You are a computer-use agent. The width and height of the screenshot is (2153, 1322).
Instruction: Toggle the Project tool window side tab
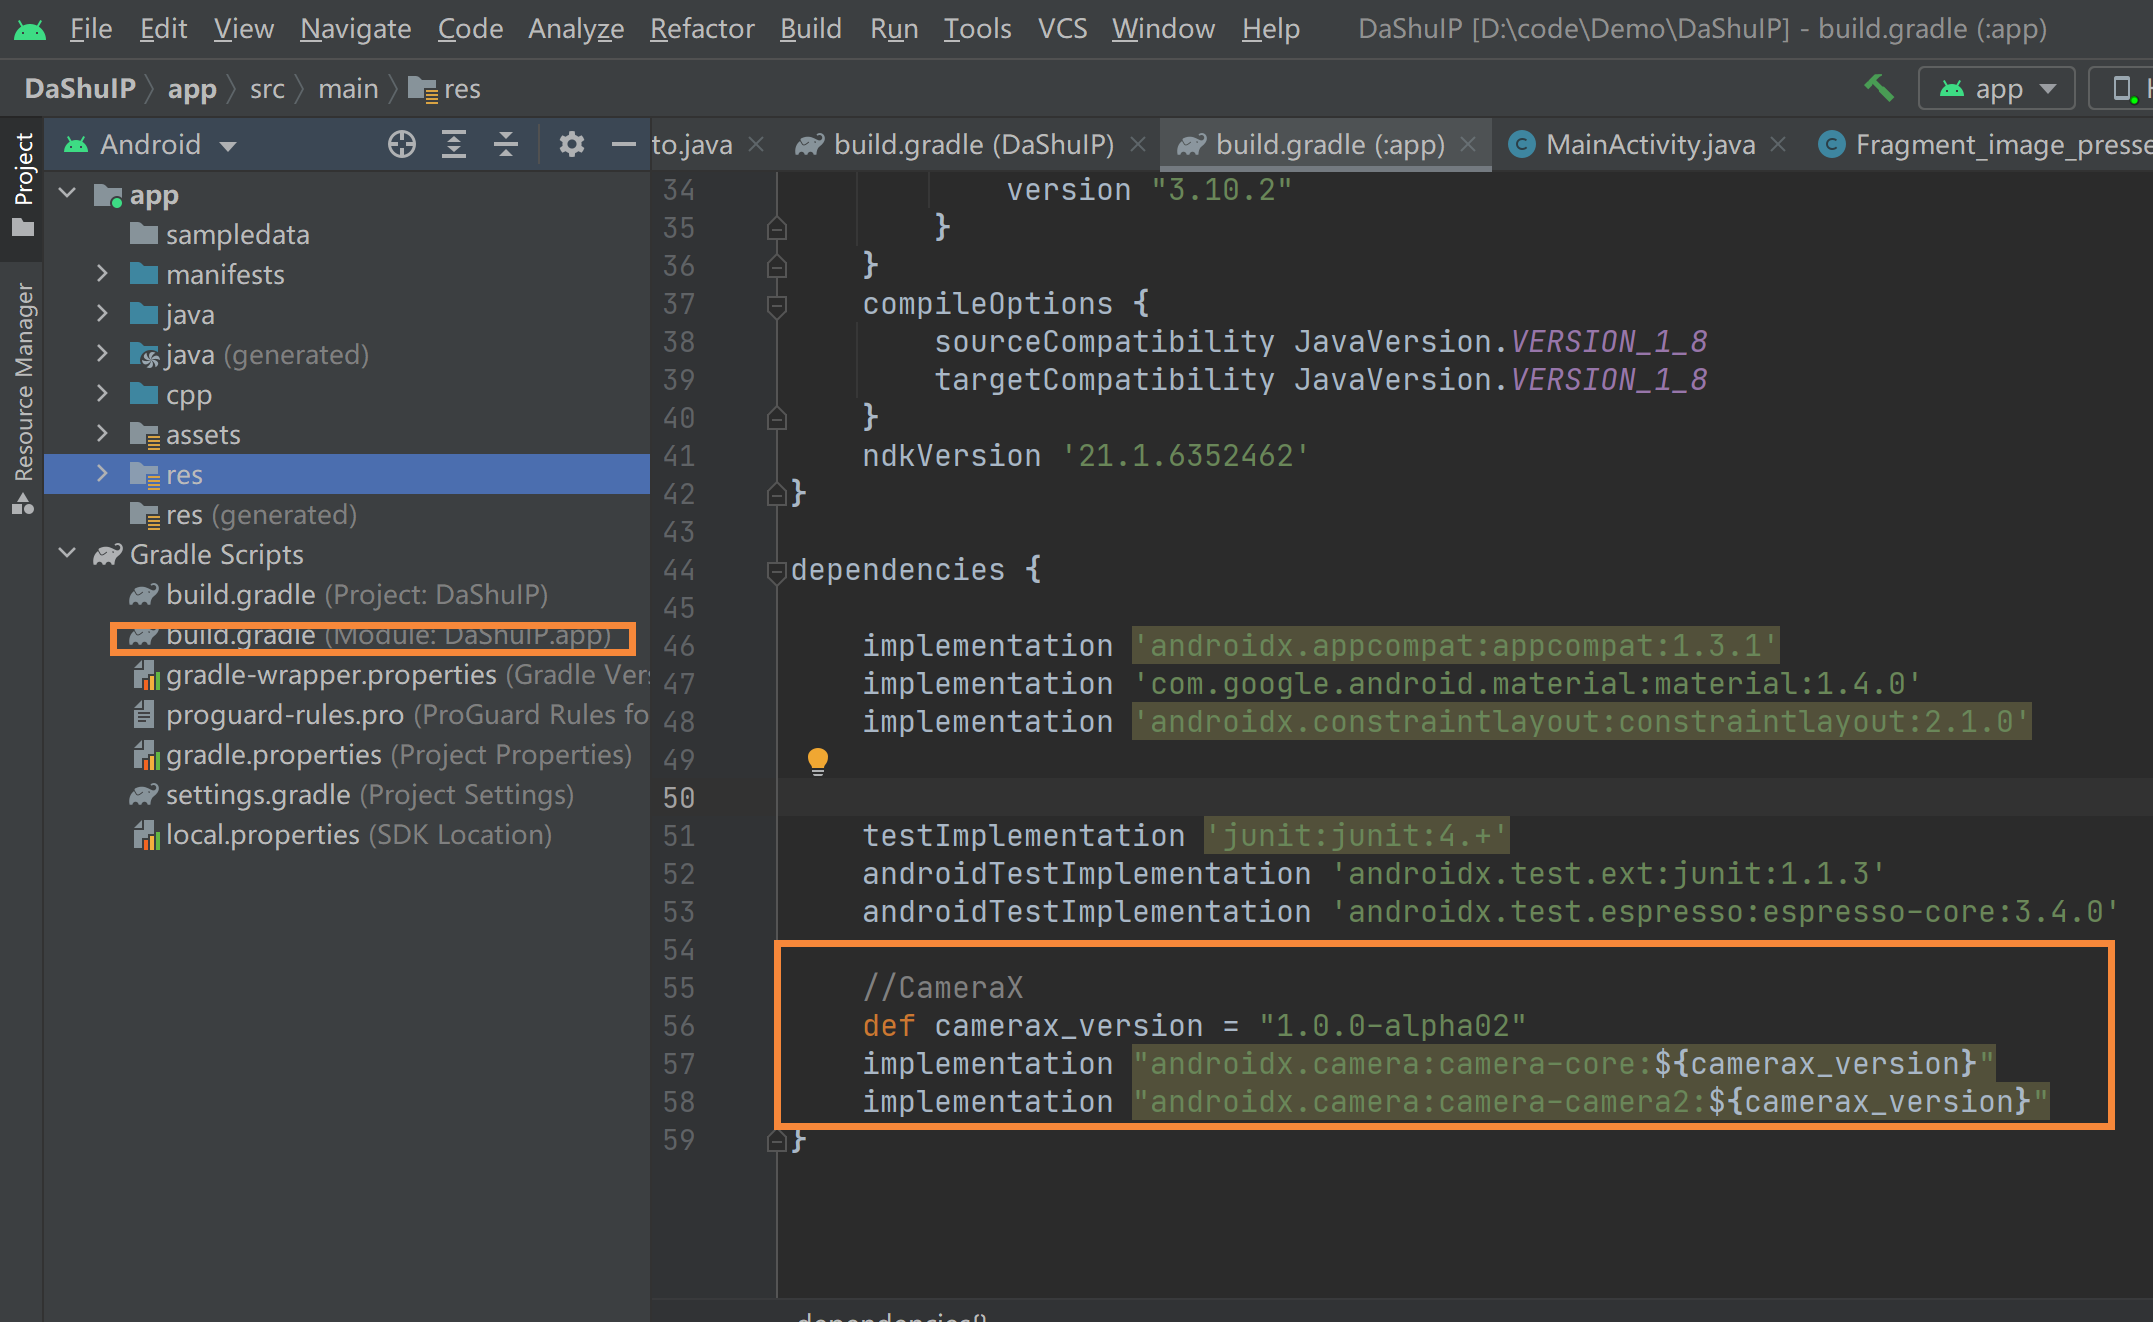point(23,184)
